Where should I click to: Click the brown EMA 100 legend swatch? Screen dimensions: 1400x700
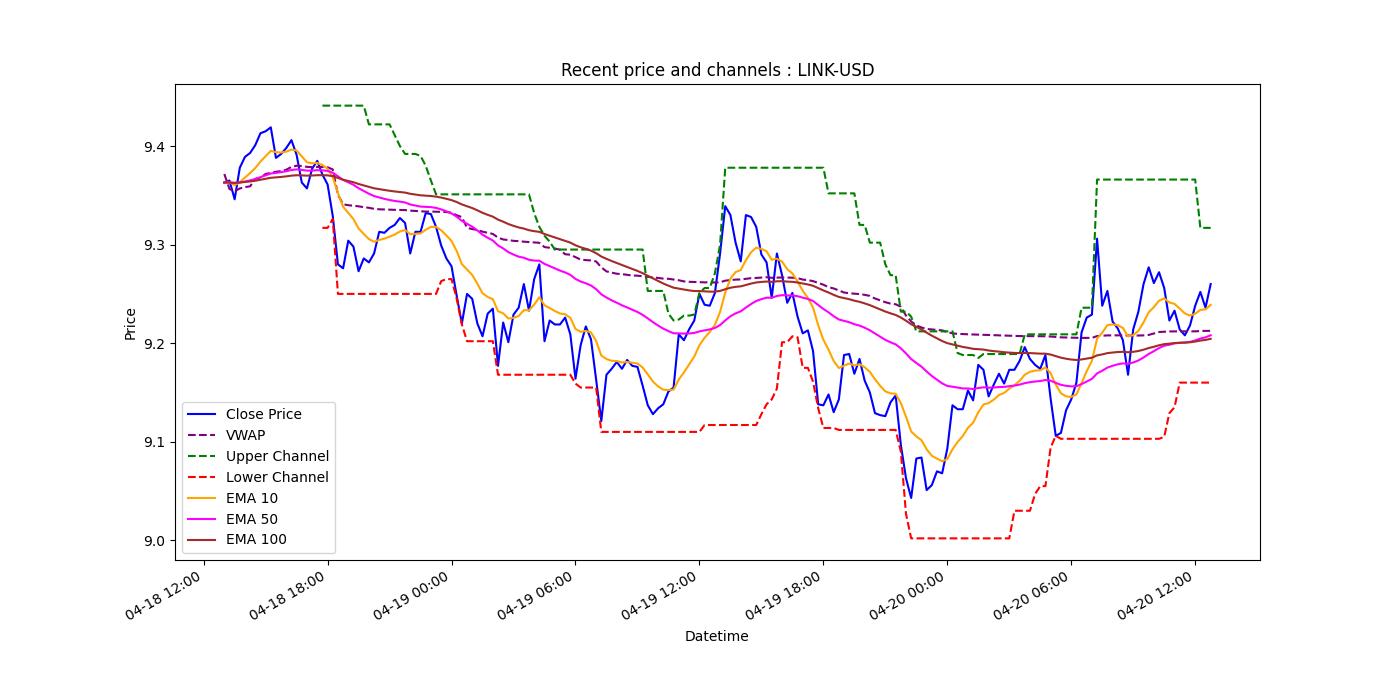coord(203,540)
